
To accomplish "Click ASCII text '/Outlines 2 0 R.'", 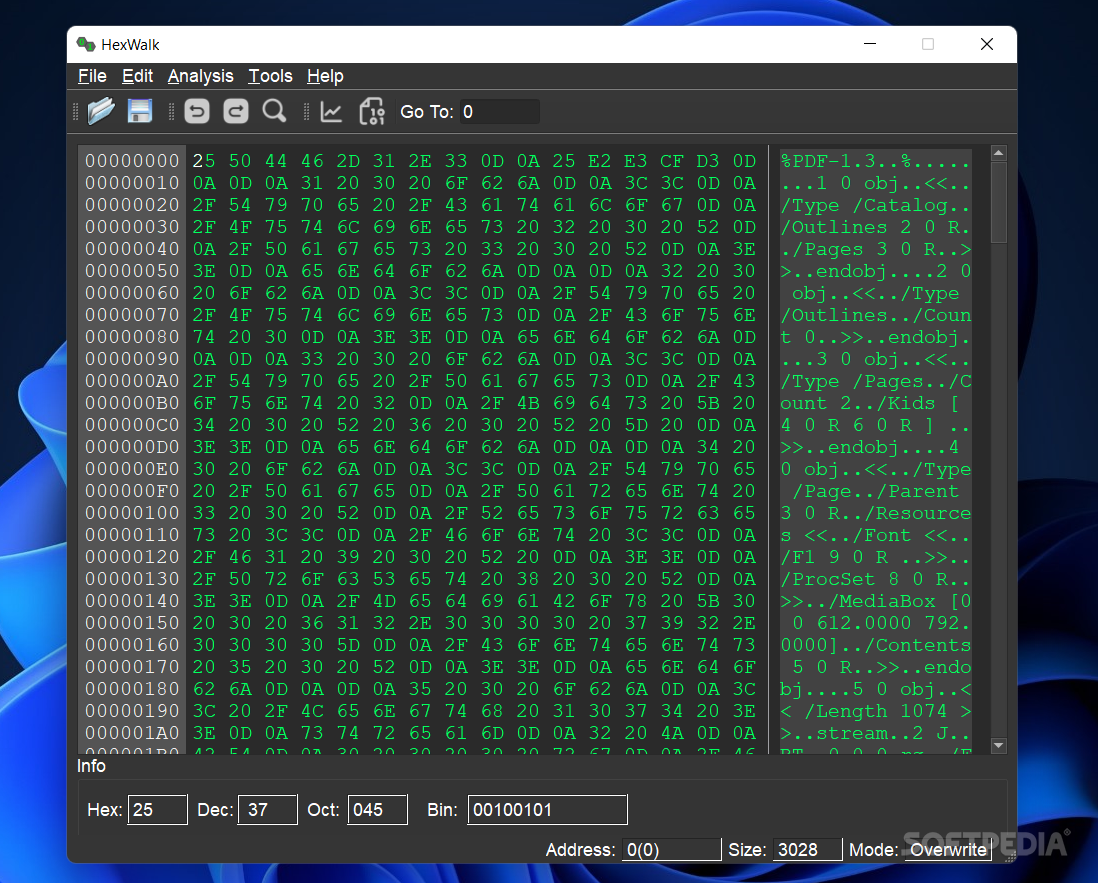I will (875, 227).
